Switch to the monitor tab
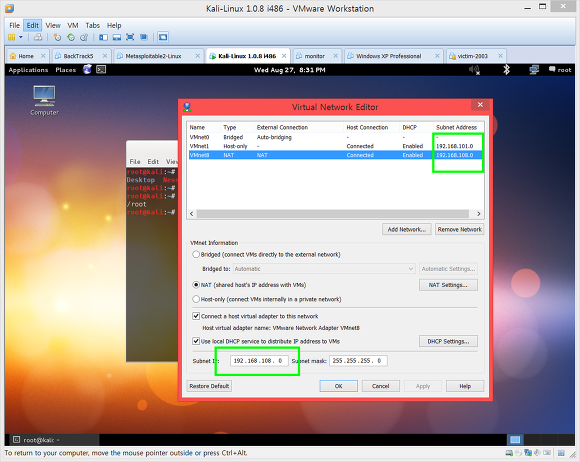Screen dimensions: 580x462 (314, 56)
